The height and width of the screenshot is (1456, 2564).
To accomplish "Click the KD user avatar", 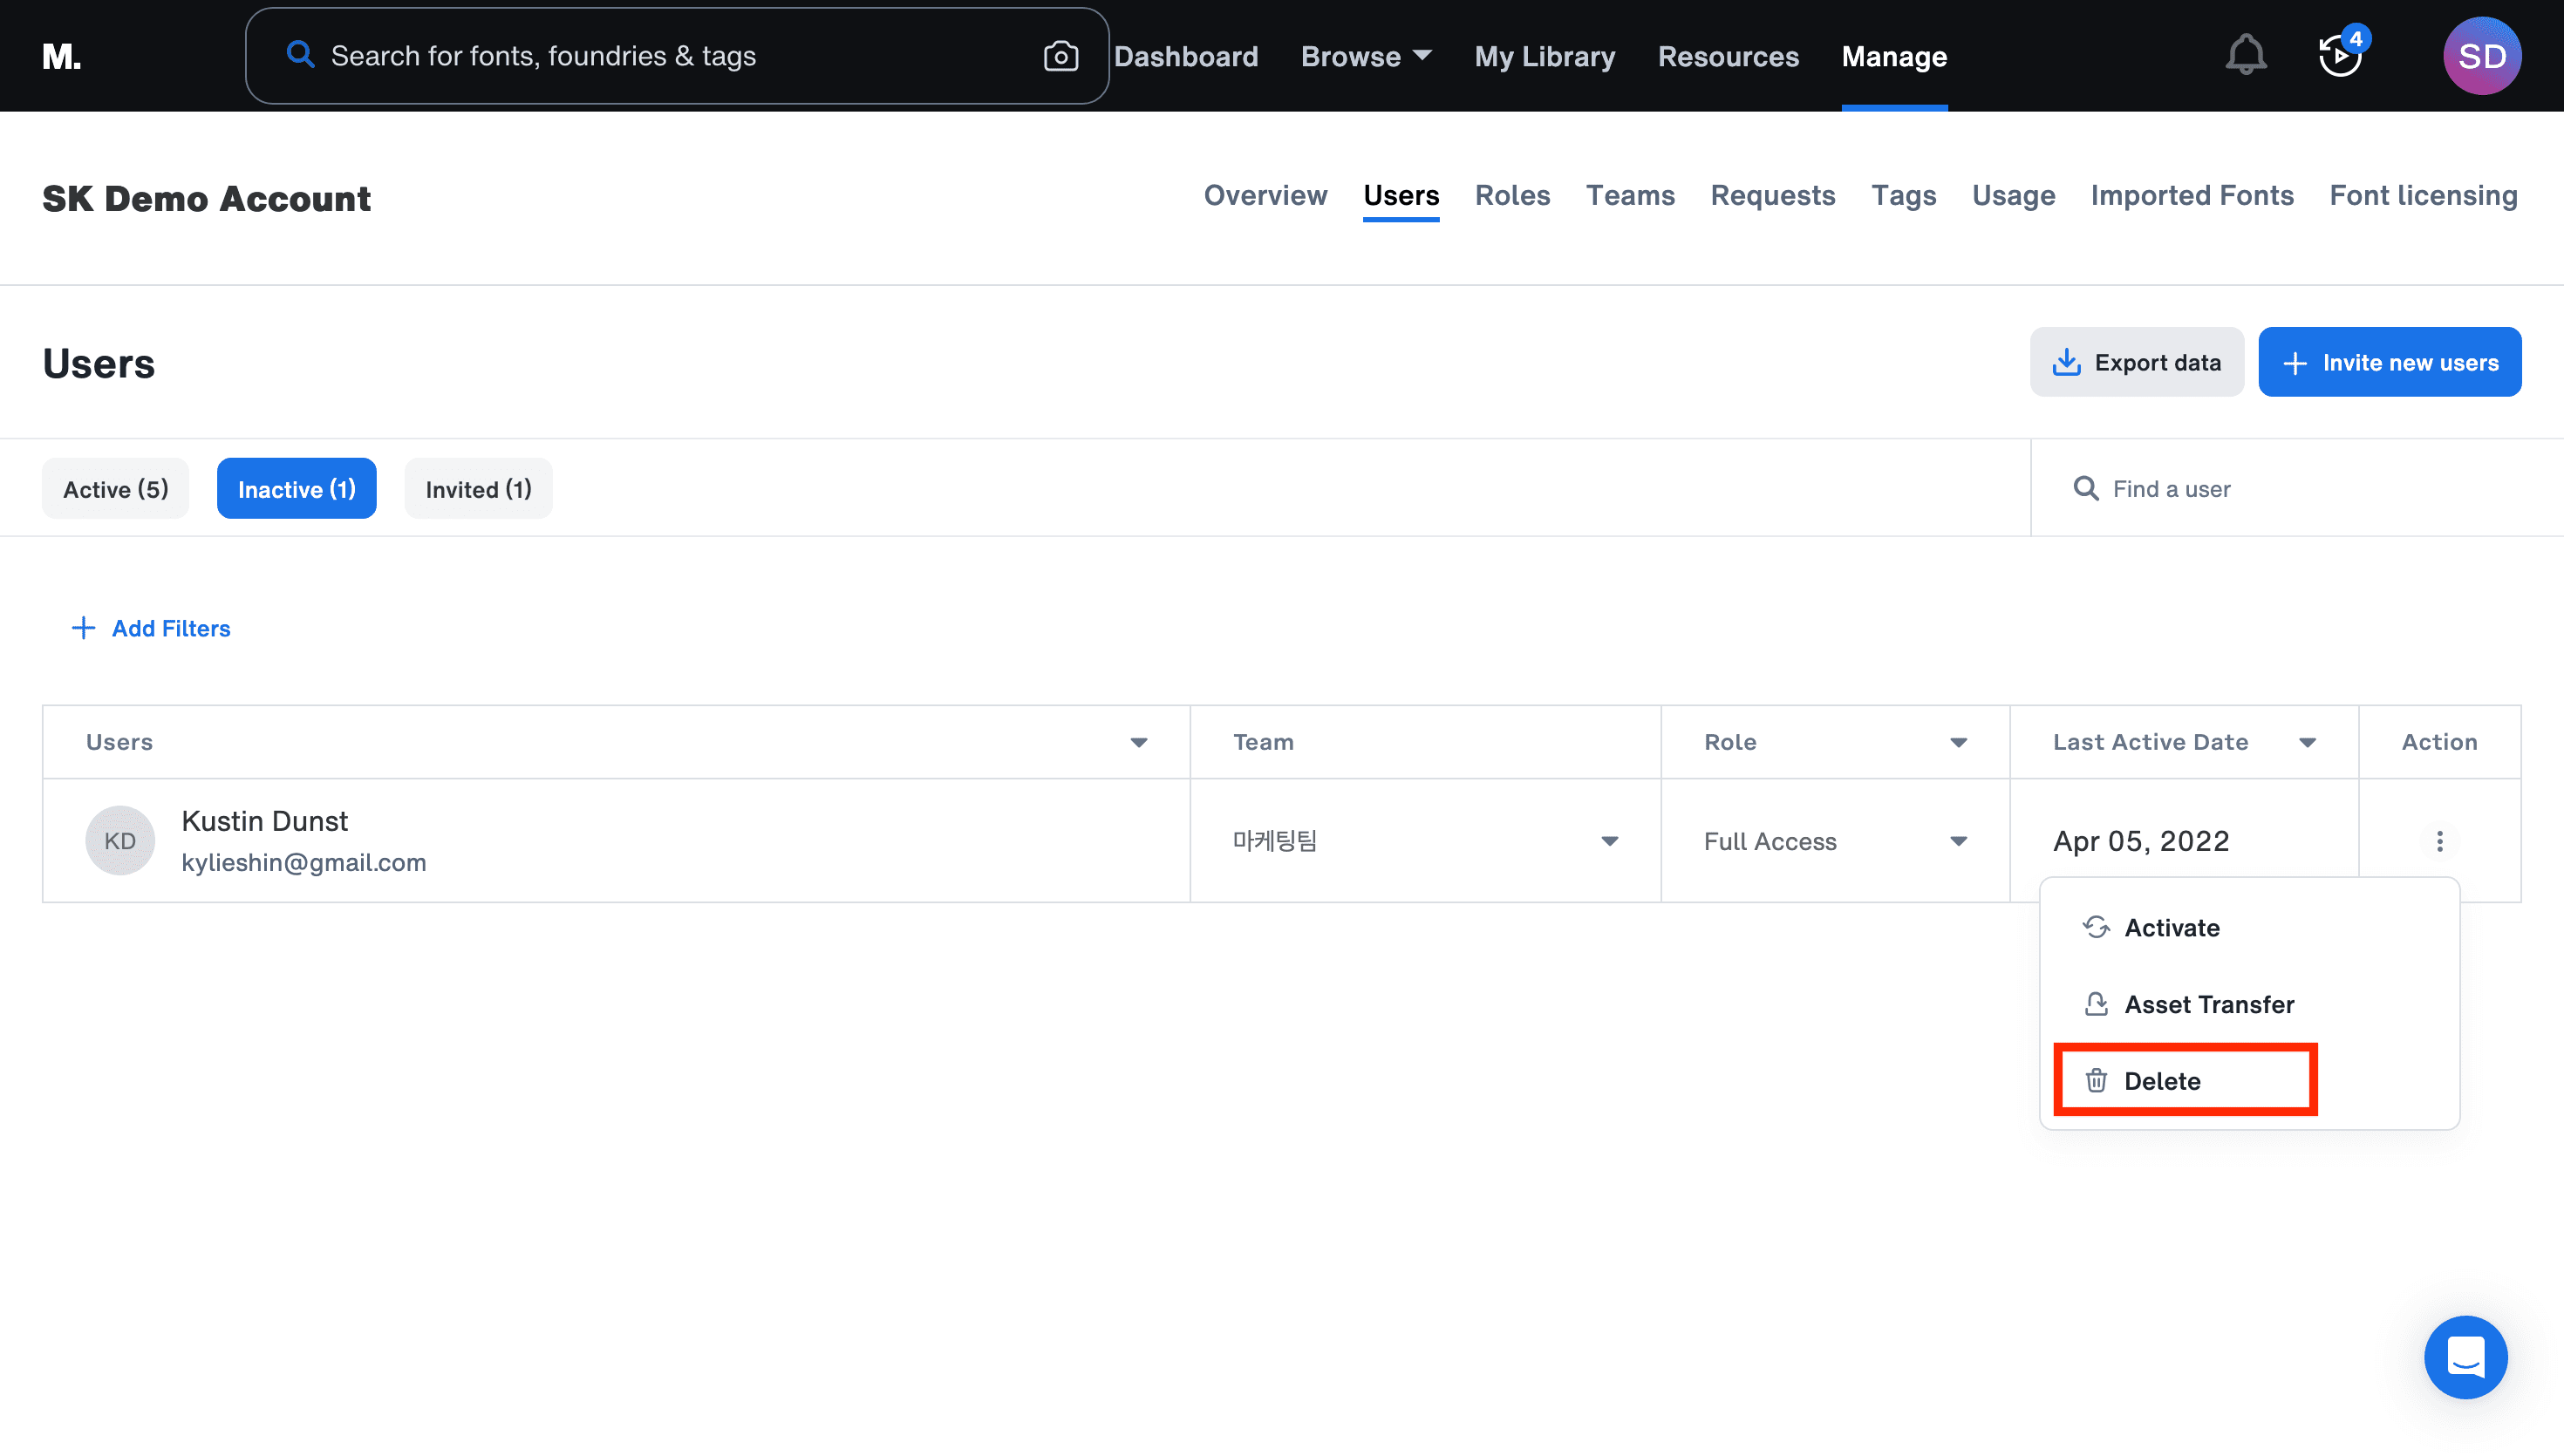I will [120, 841].
